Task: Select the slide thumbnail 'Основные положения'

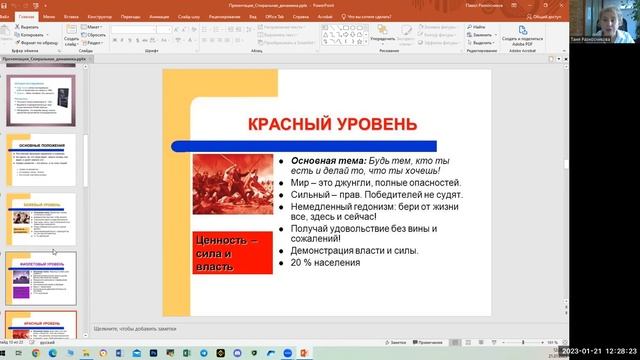Action: pyautogui.click(x=41, y=160)
